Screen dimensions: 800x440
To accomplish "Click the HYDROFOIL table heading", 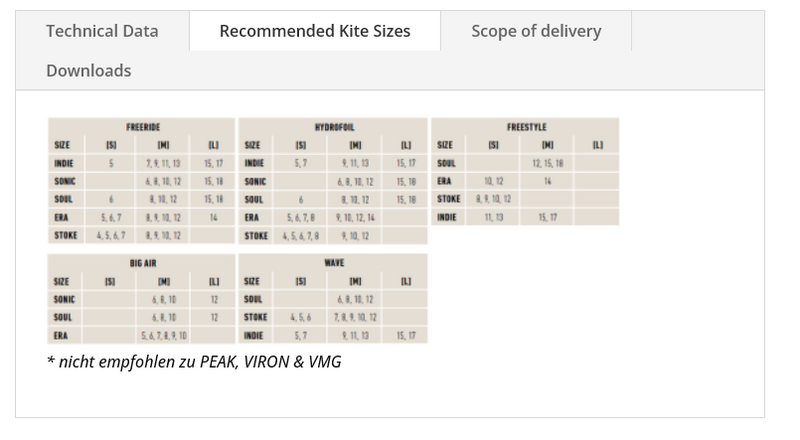I will tap(334, 127).
